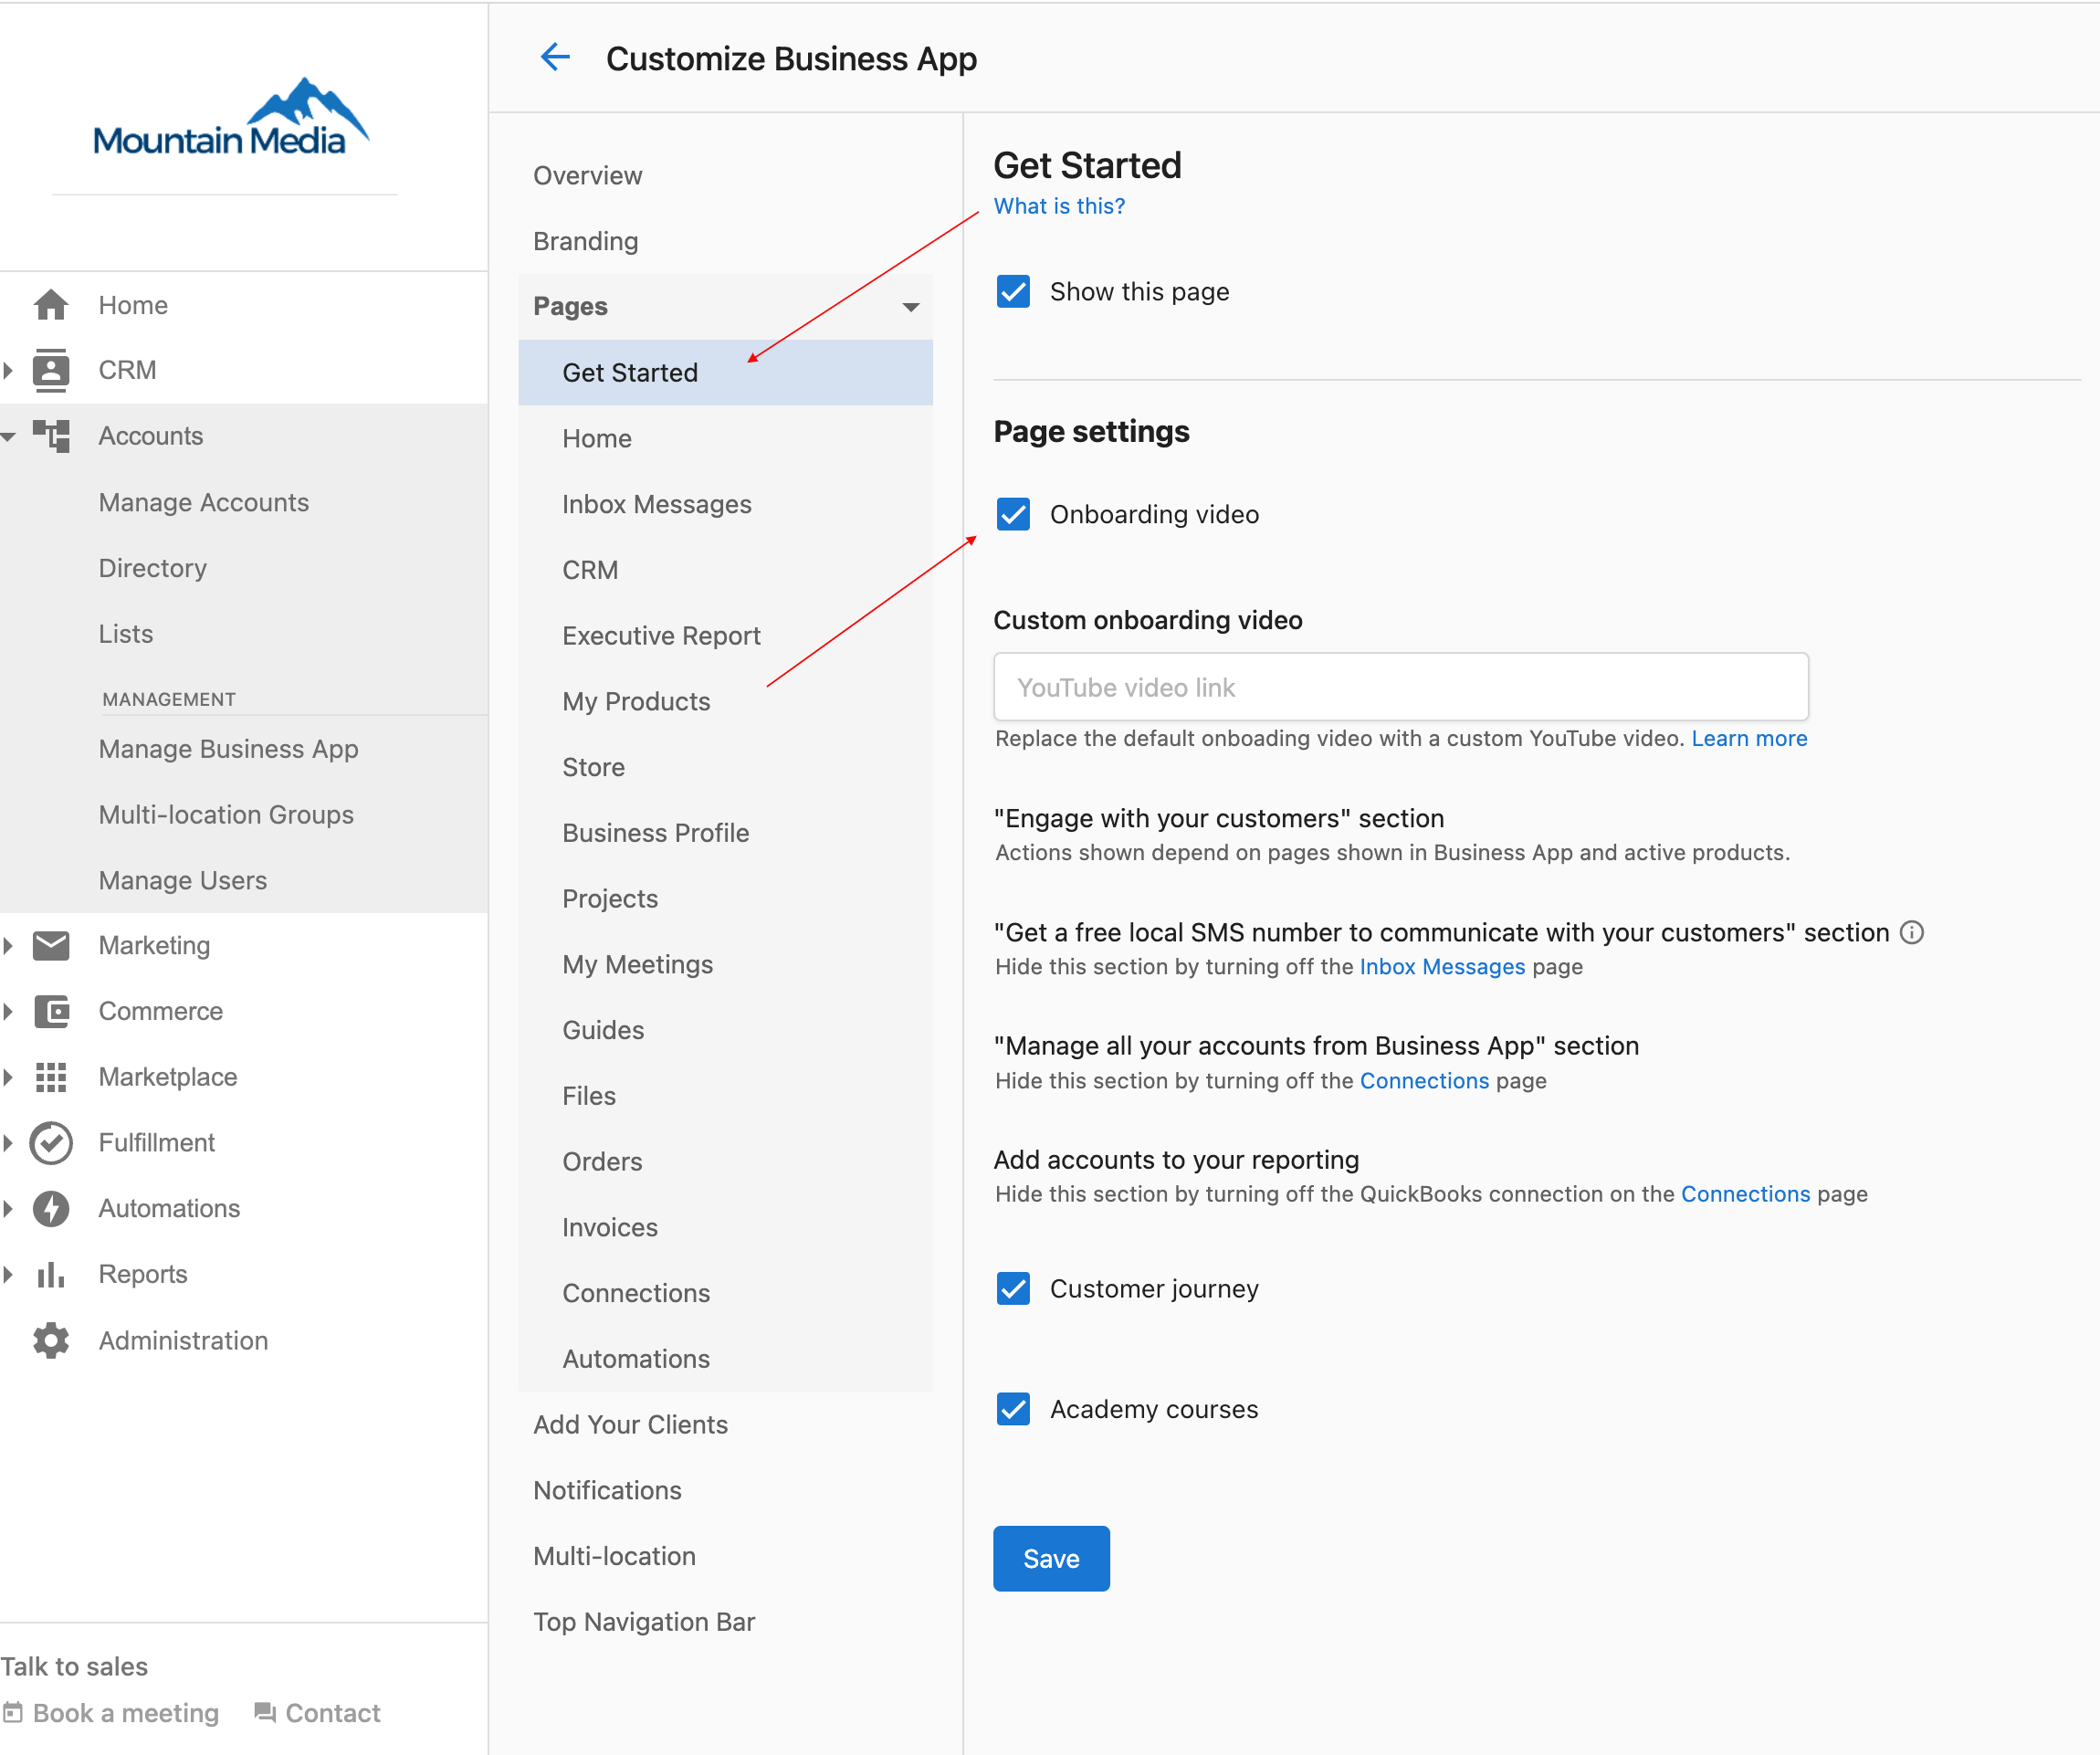
Task: Click the Home house icon
Action: 51,305
